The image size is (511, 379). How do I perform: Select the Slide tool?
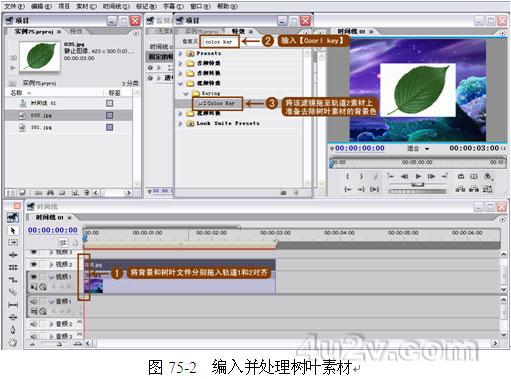[13, 317]
